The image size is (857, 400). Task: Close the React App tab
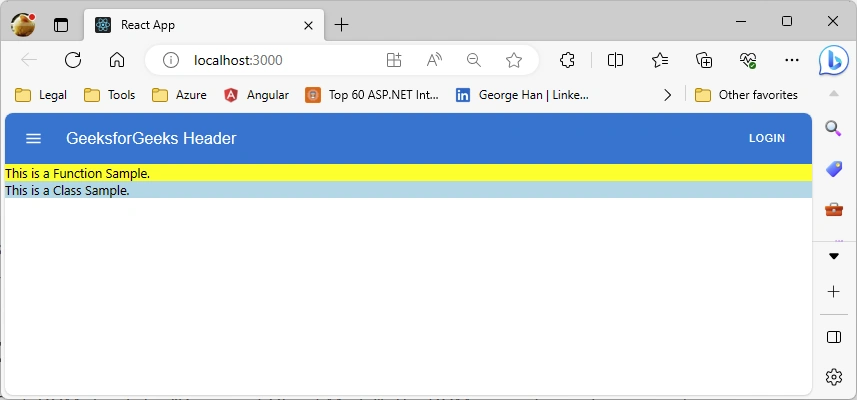pos(308,25)
